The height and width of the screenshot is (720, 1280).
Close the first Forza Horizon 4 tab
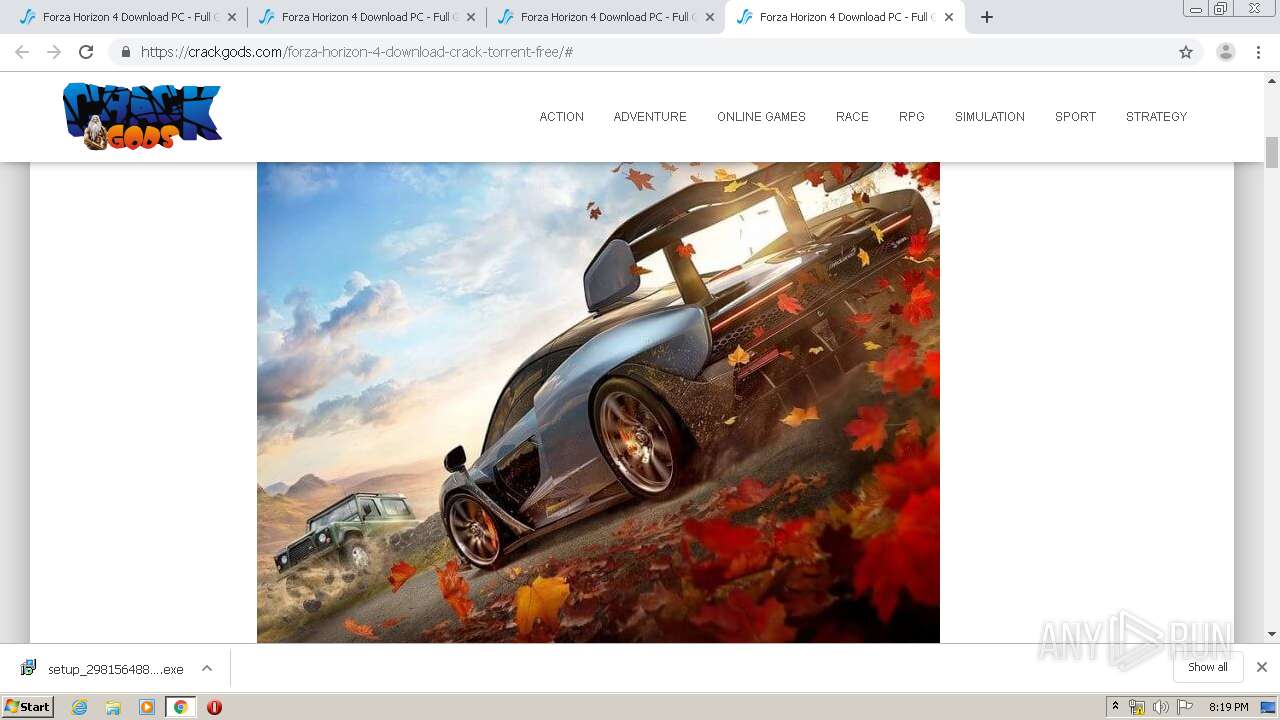coord(232,17)
